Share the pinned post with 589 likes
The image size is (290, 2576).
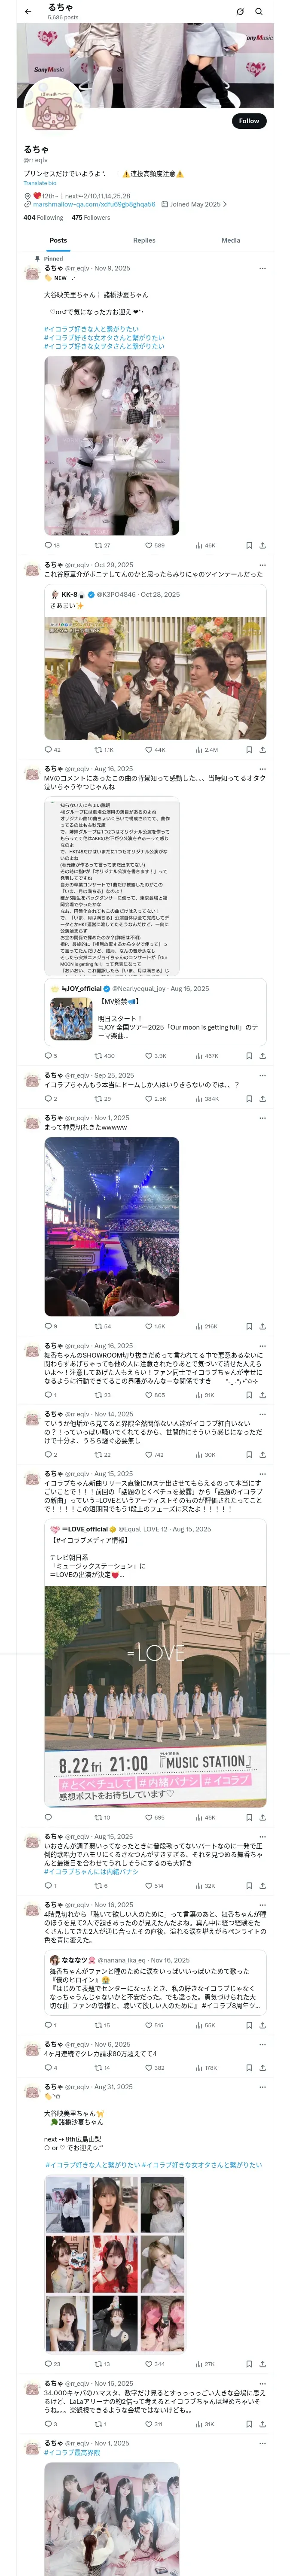pos(262,545)
